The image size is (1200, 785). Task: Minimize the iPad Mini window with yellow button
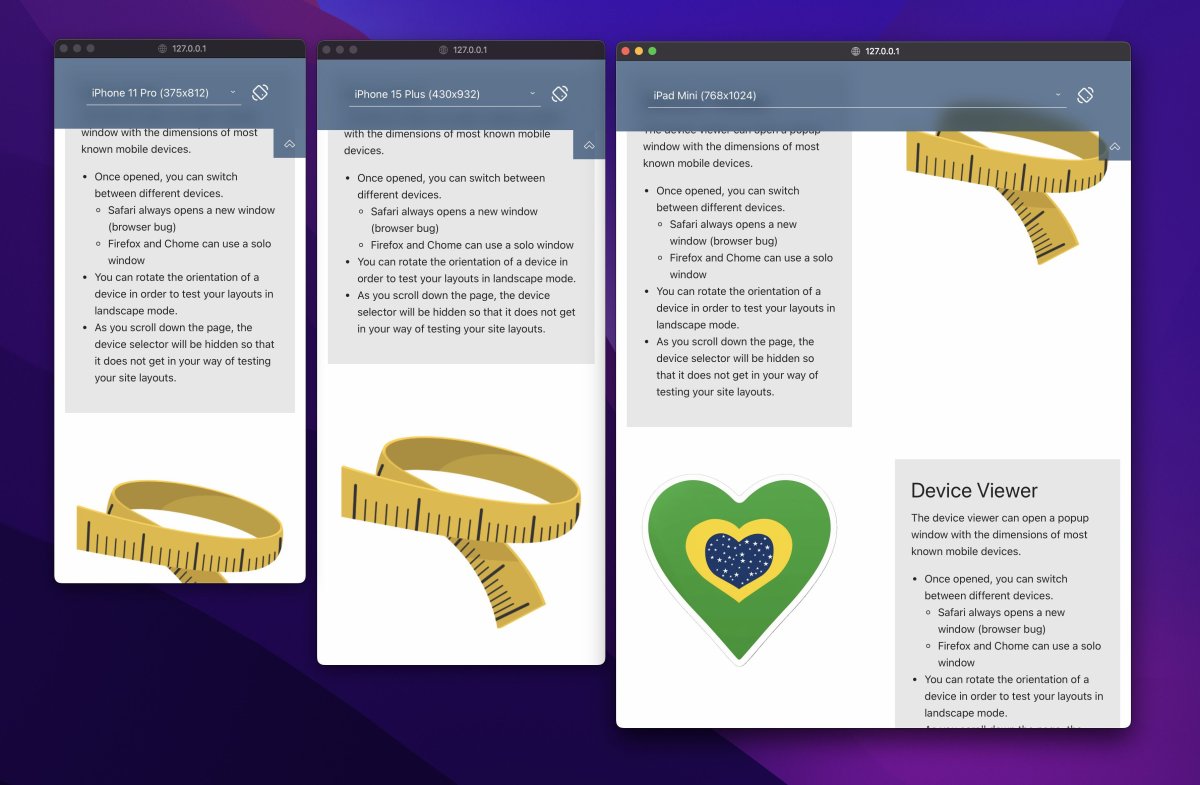tap(640, 51)
